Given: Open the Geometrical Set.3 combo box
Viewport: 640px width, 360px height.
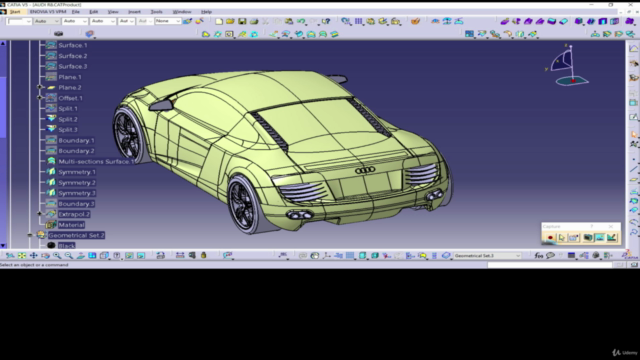Looking at the screenshot, I should [487, 256].
